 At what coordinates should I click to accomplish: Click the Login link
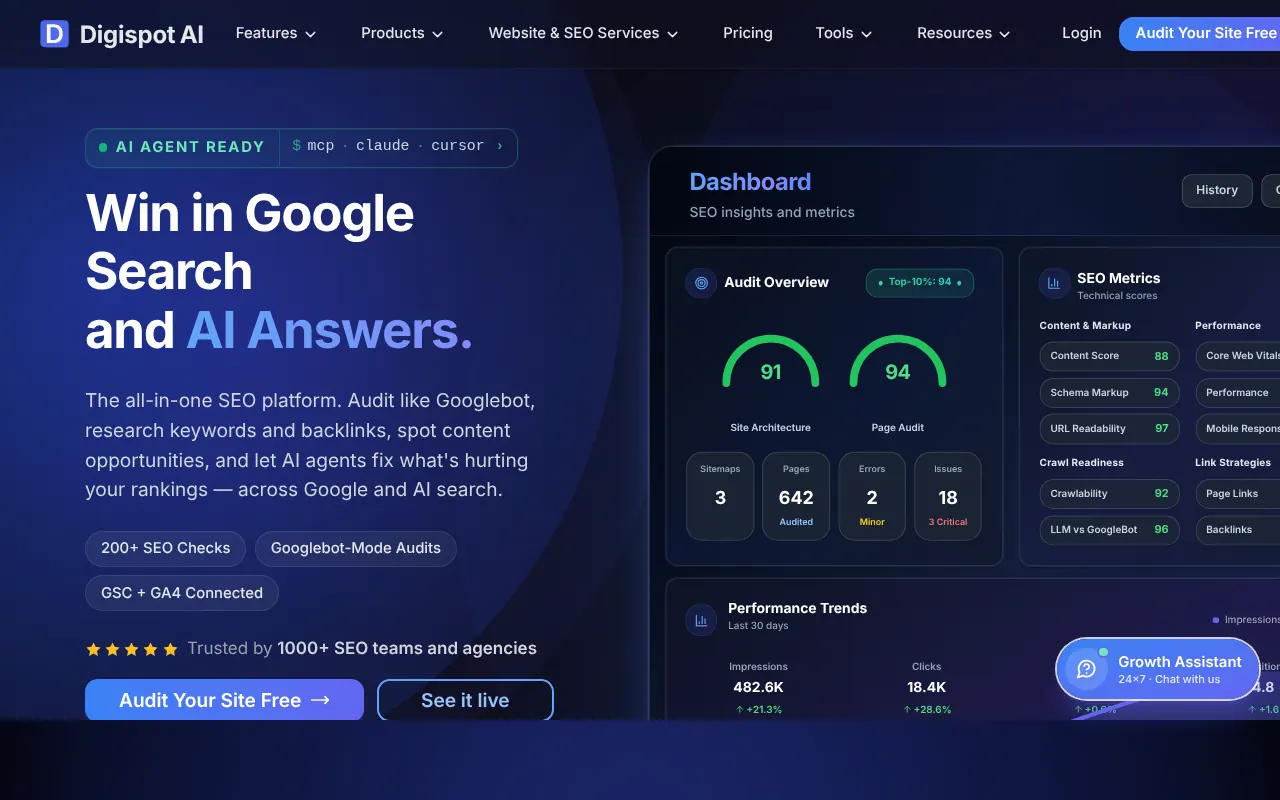1082,33
